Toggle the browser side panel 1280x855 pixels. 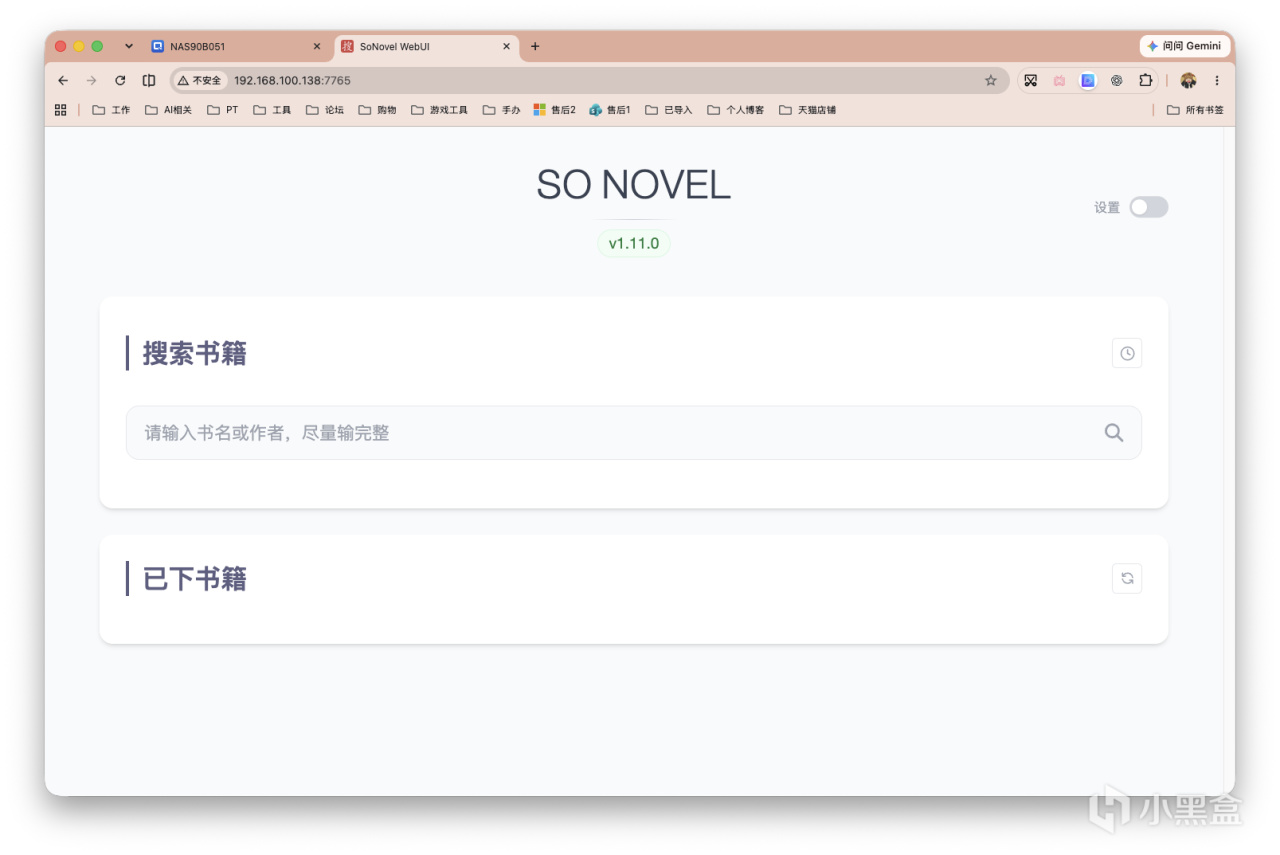149,80
